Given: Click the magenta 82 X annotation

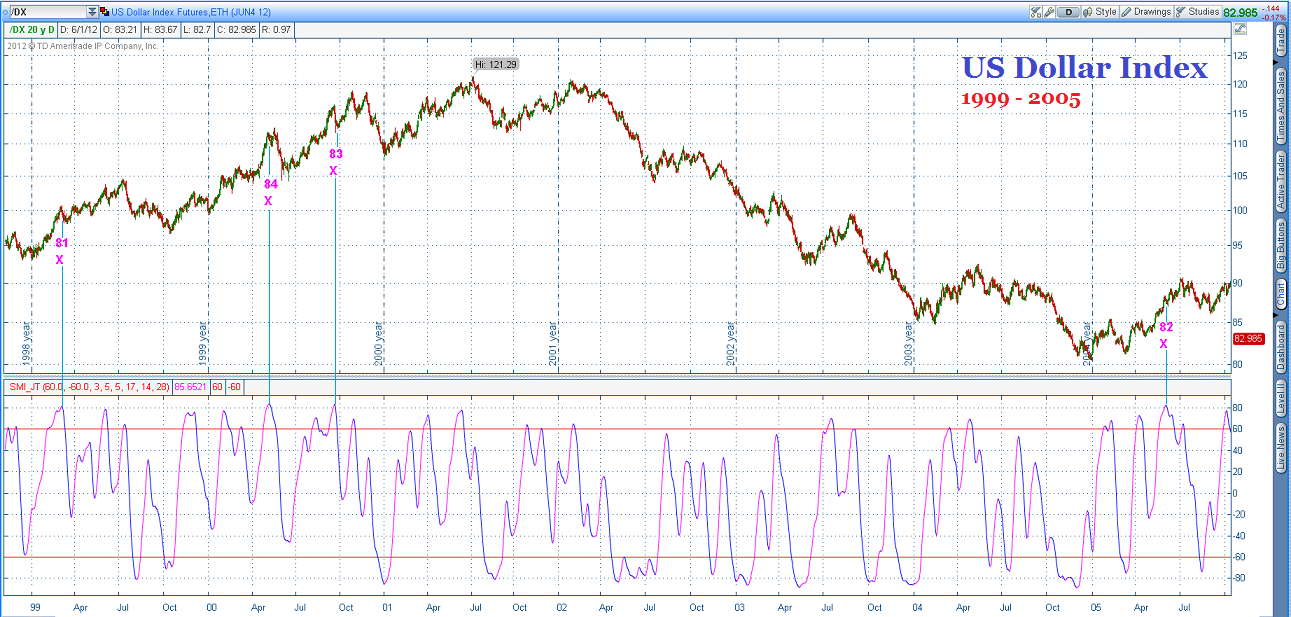Looking at the screenshot, I should click(x=1166, y=334).
